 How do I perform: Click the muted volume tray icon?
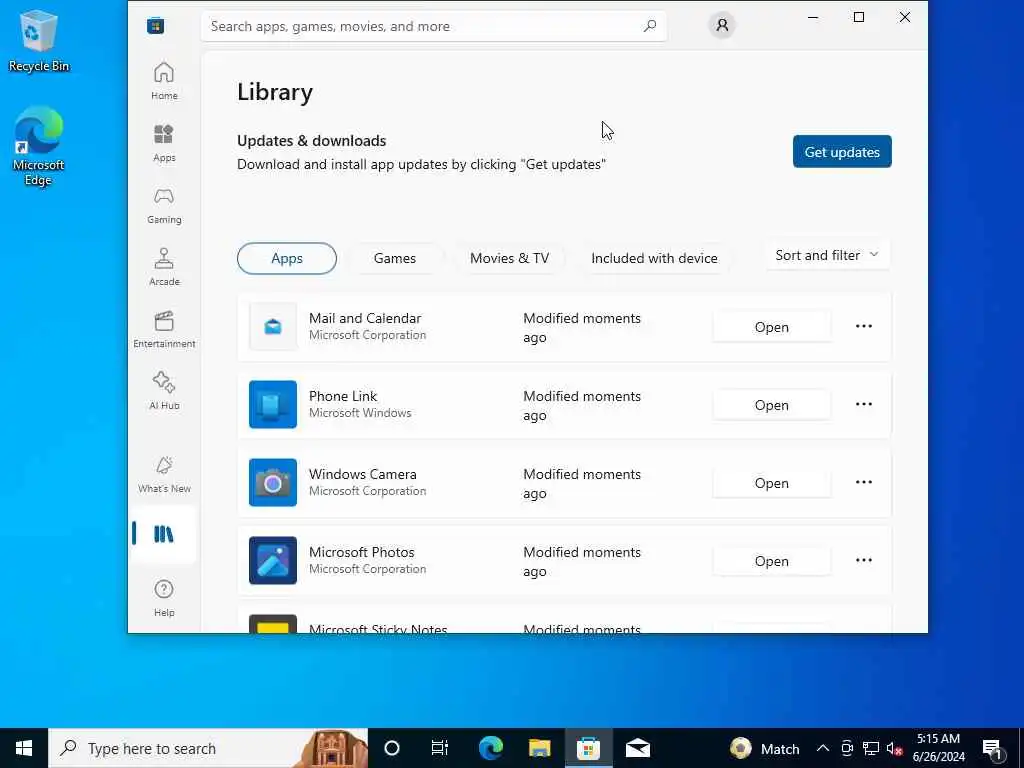point(895,748)
